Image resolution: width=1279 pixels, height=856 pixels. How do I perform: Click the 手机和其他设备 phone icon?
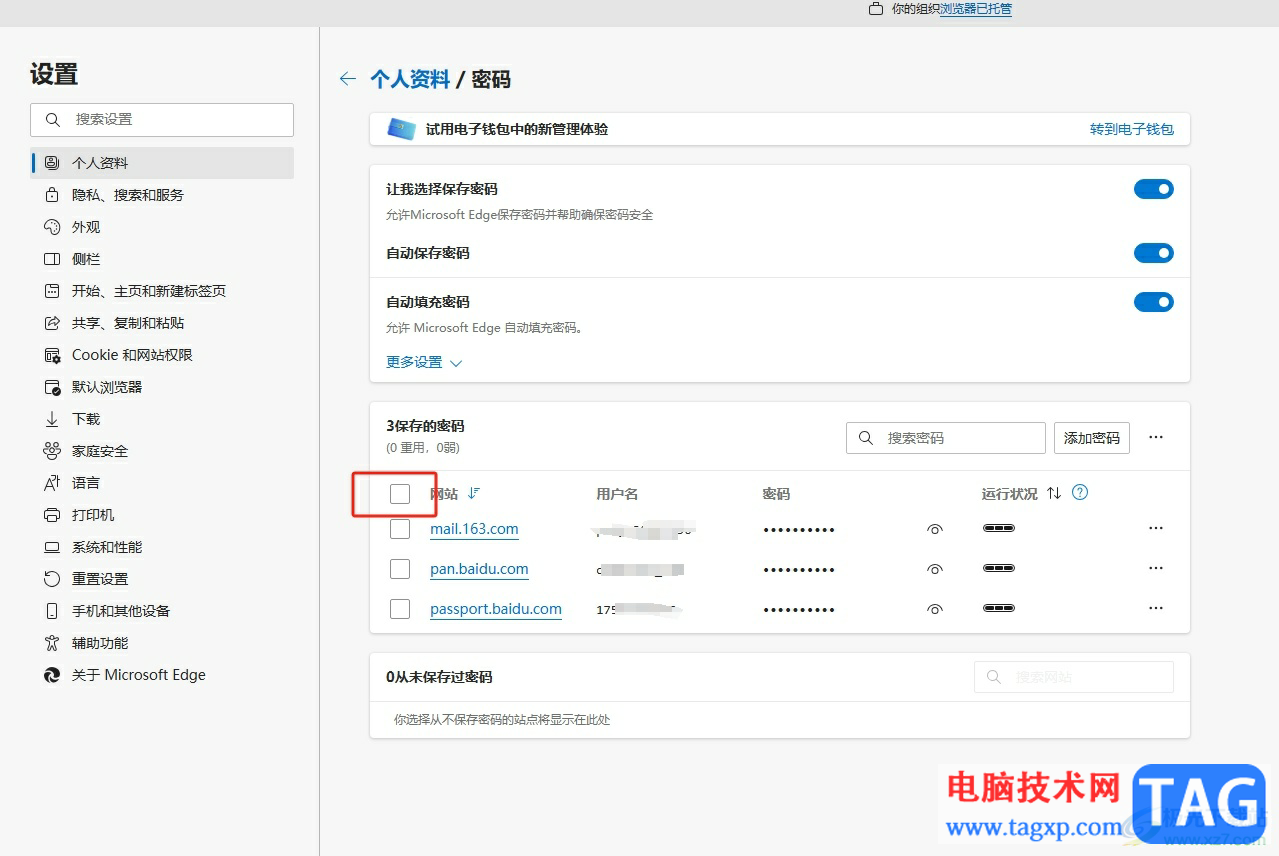(52, 611)
